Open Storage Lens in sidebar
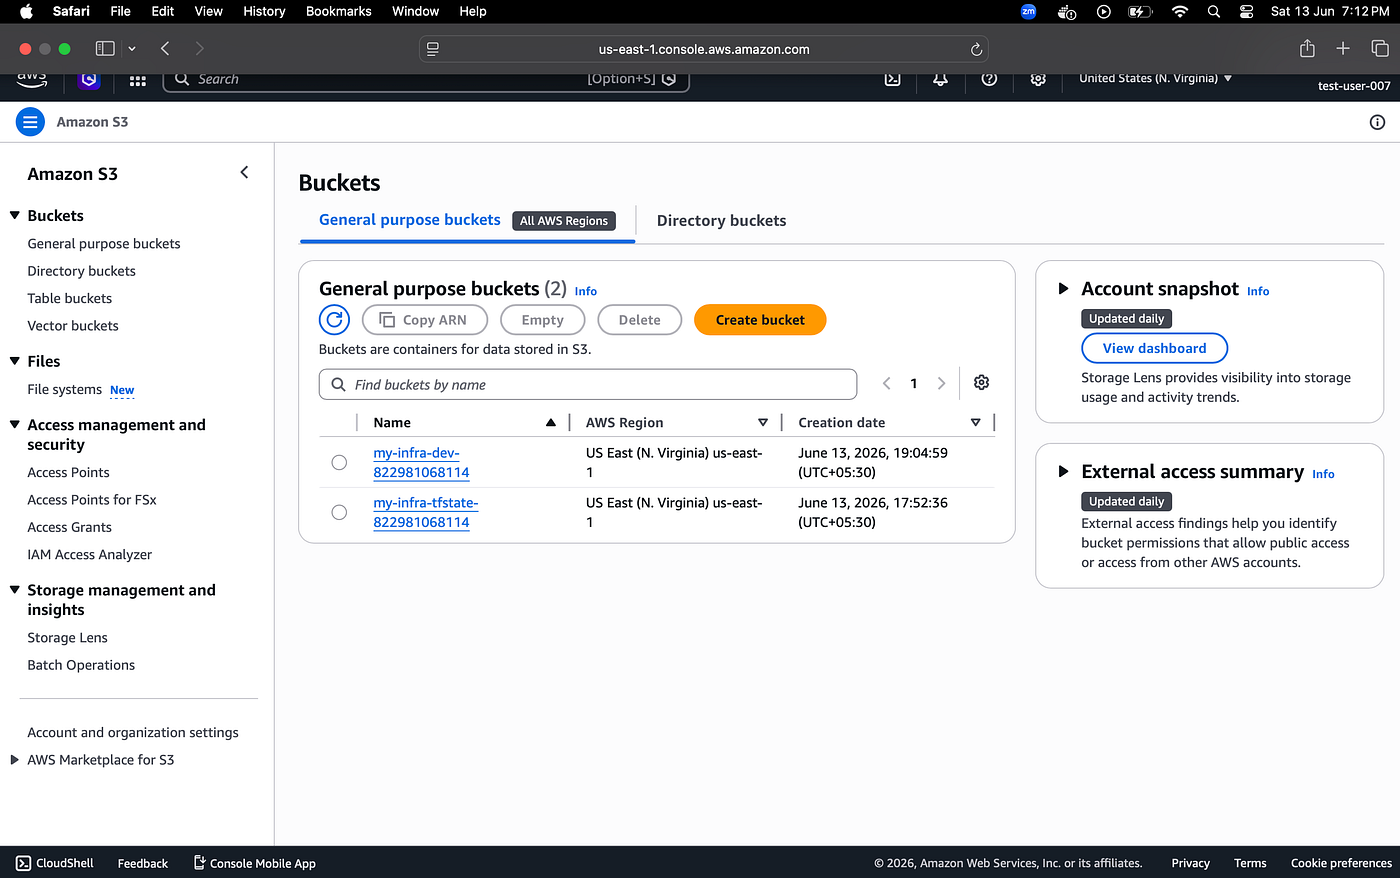This screenshot has height=878, width=1400. [67, 638]
